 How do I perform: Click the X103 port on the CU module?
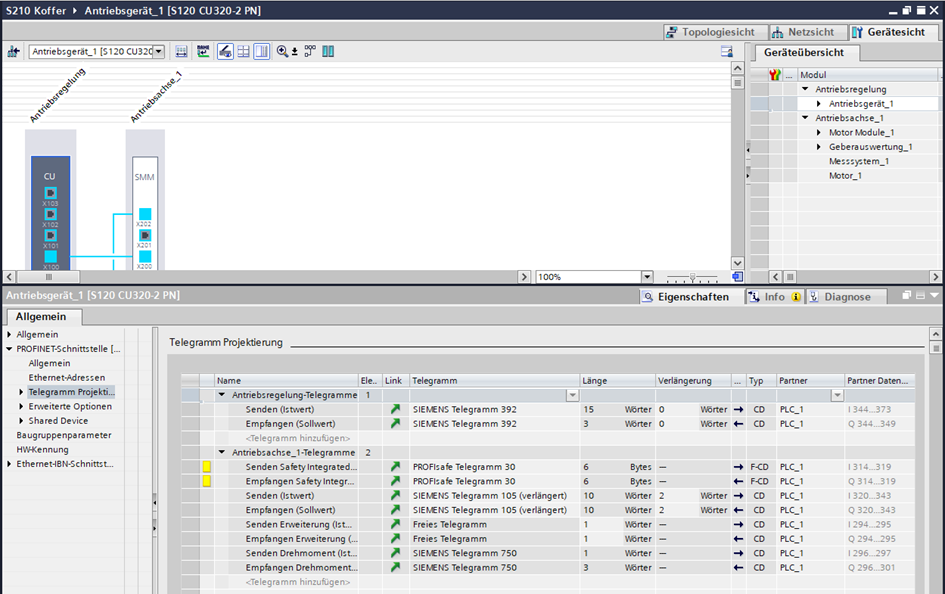tap(50, 193)
